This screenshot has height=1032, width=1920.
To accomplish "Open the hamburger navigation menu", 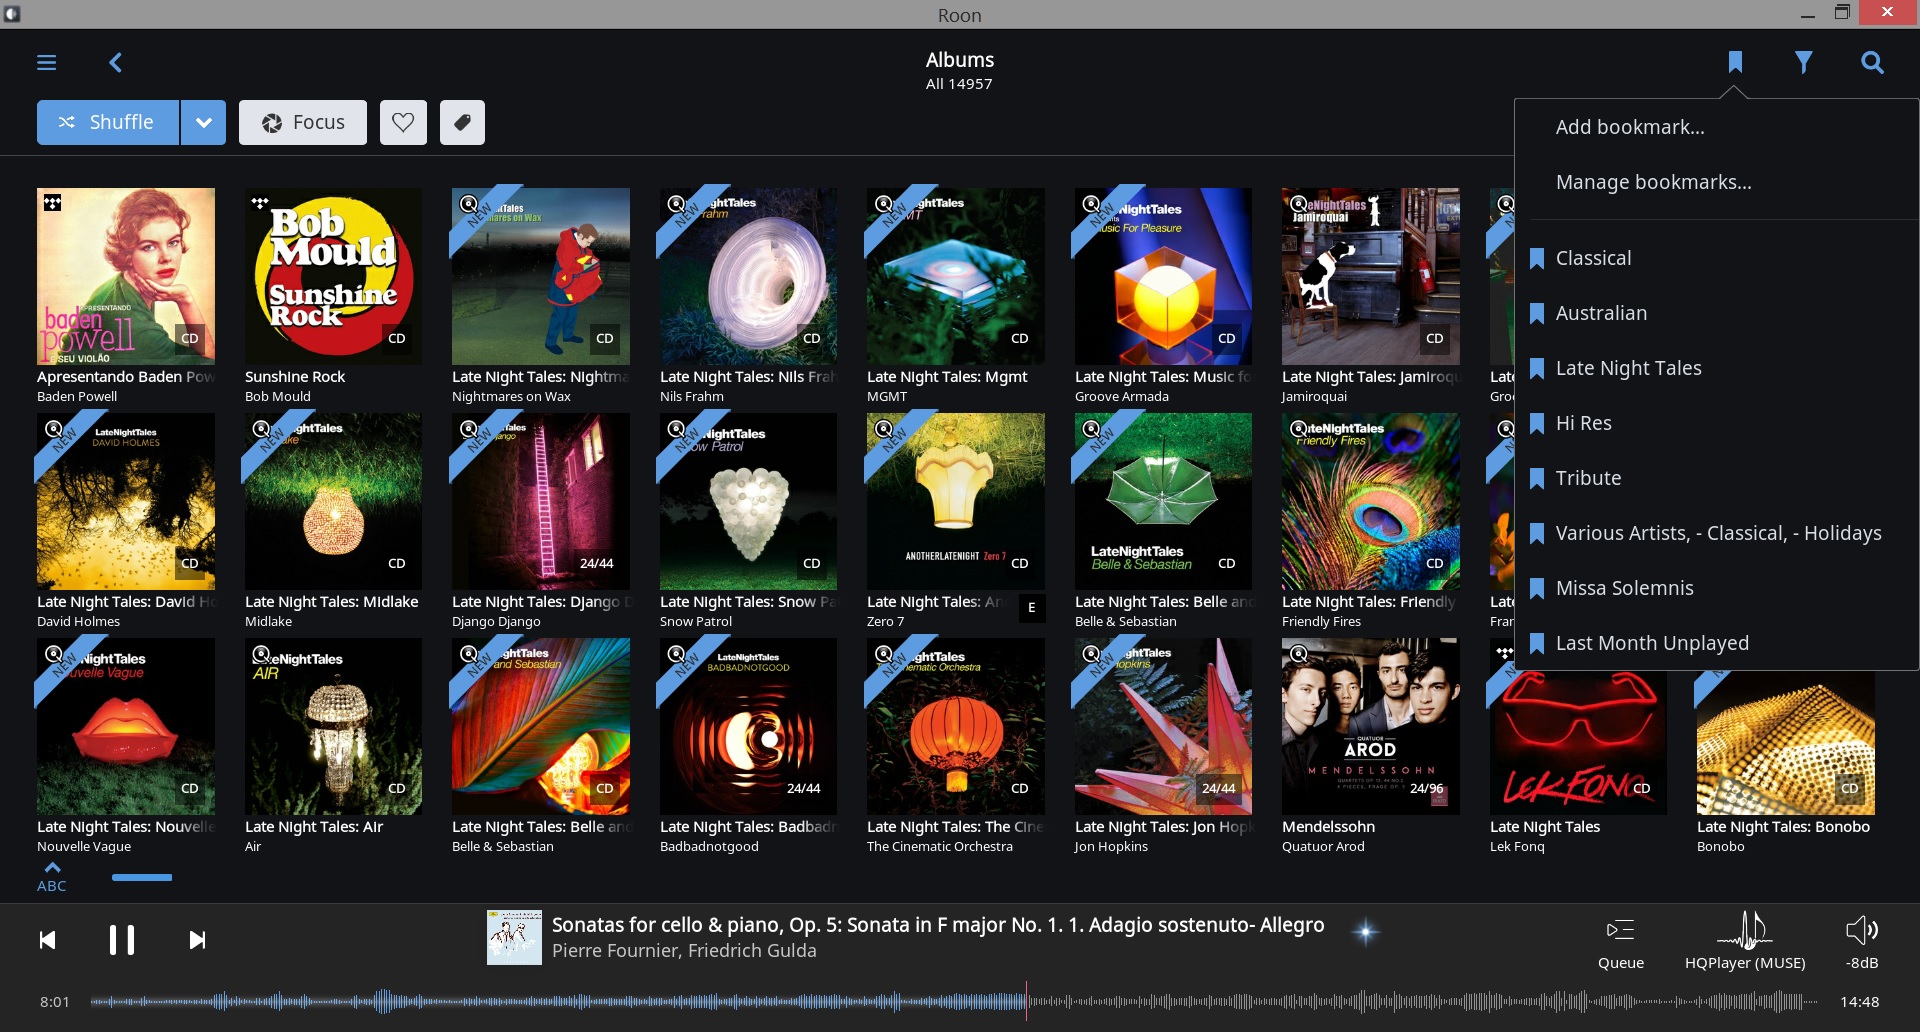I will (x=46, y=63).
